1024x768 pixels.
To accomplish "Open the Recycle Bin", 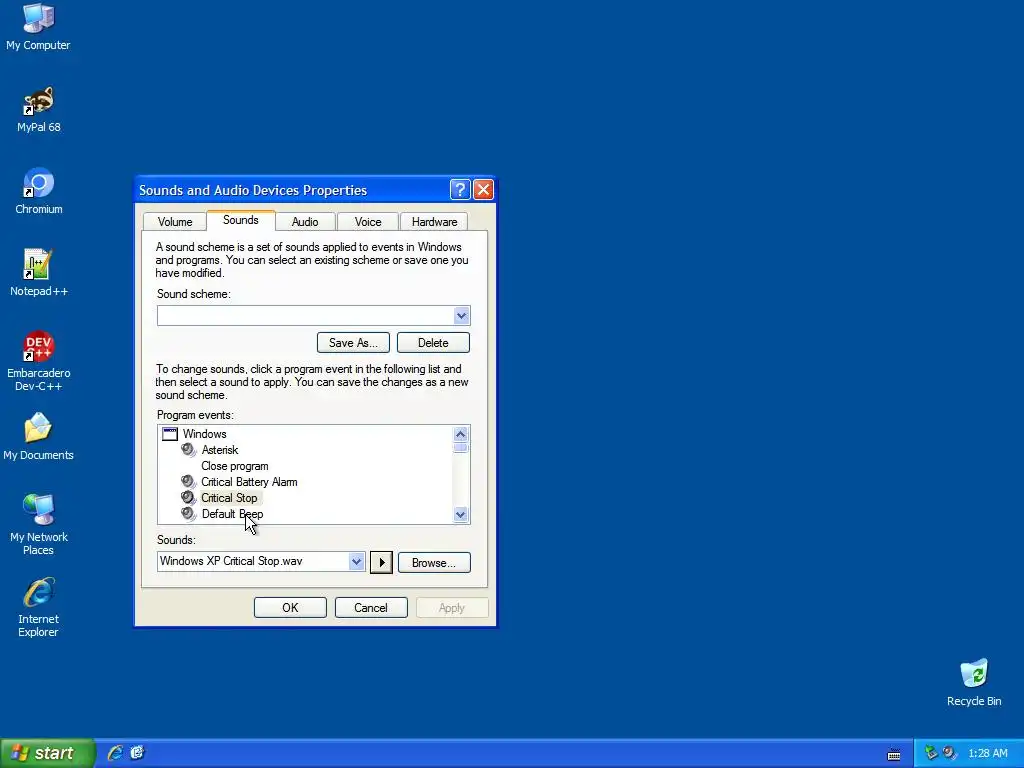I will tap(974, 683).
